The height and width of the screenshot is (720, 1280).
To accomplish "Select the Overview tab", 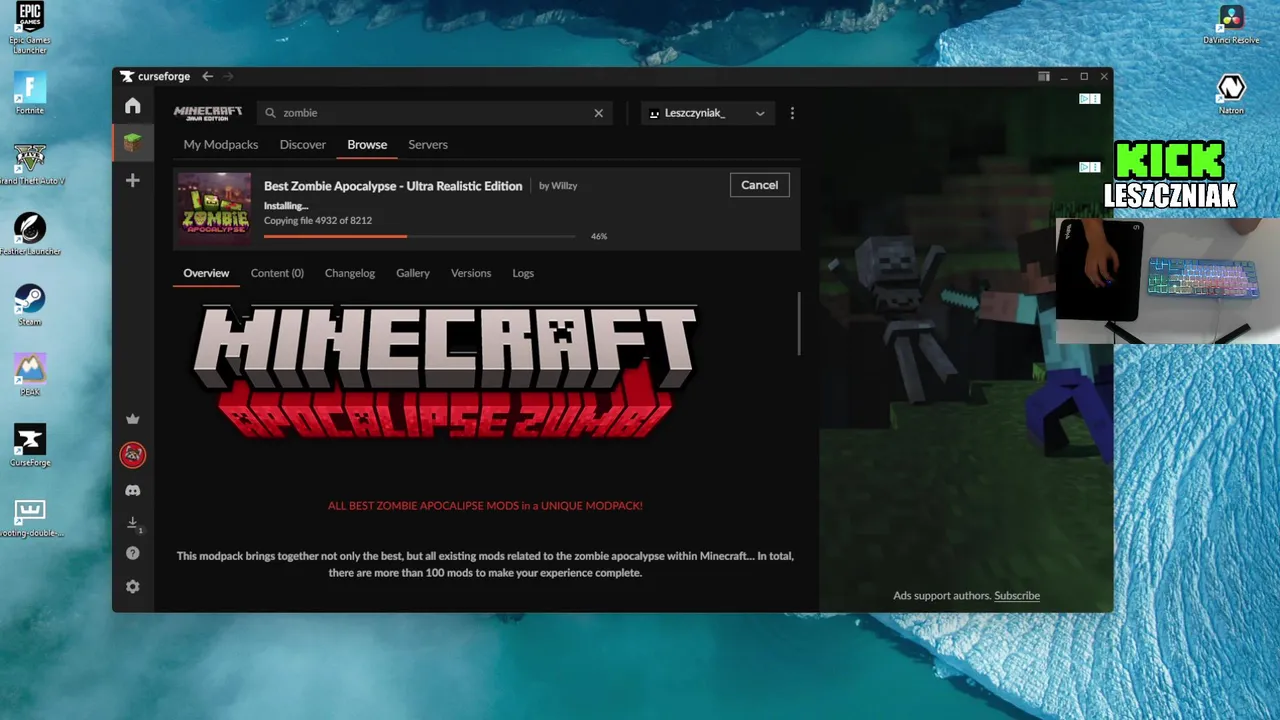I will point(206,273).
